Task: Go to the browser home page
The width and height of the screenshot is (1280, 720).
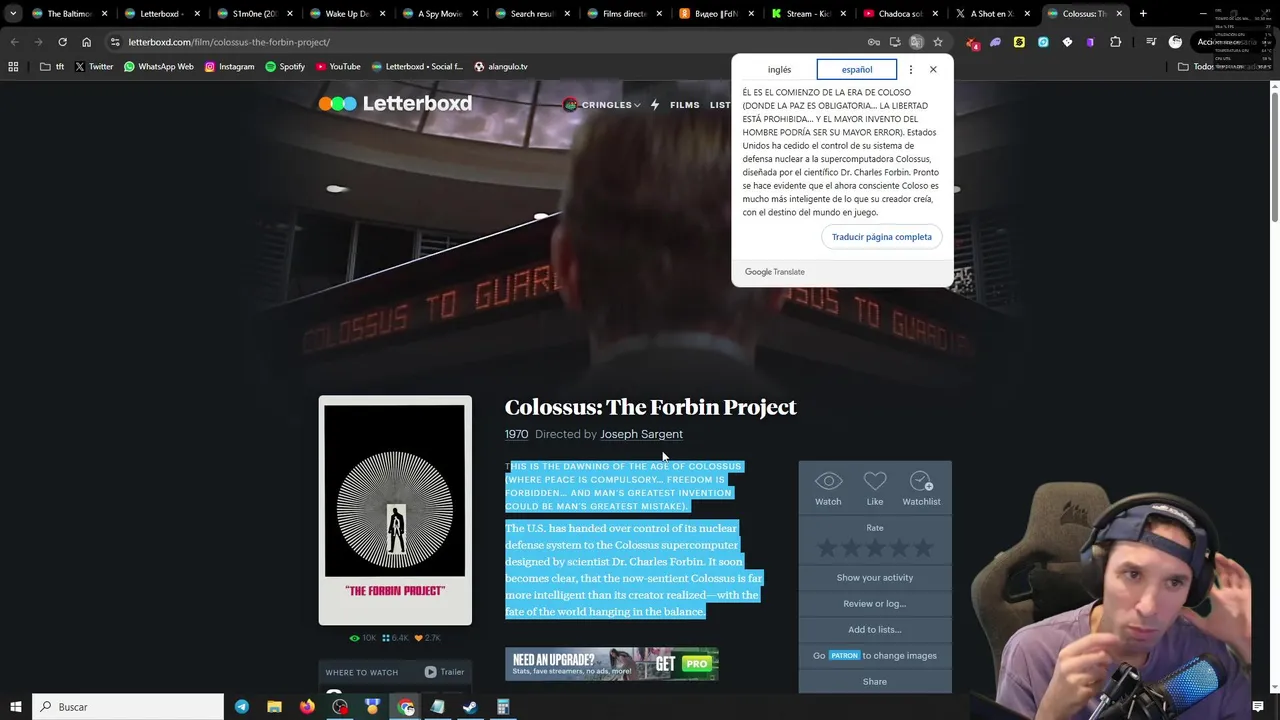Action: point(86,42)
